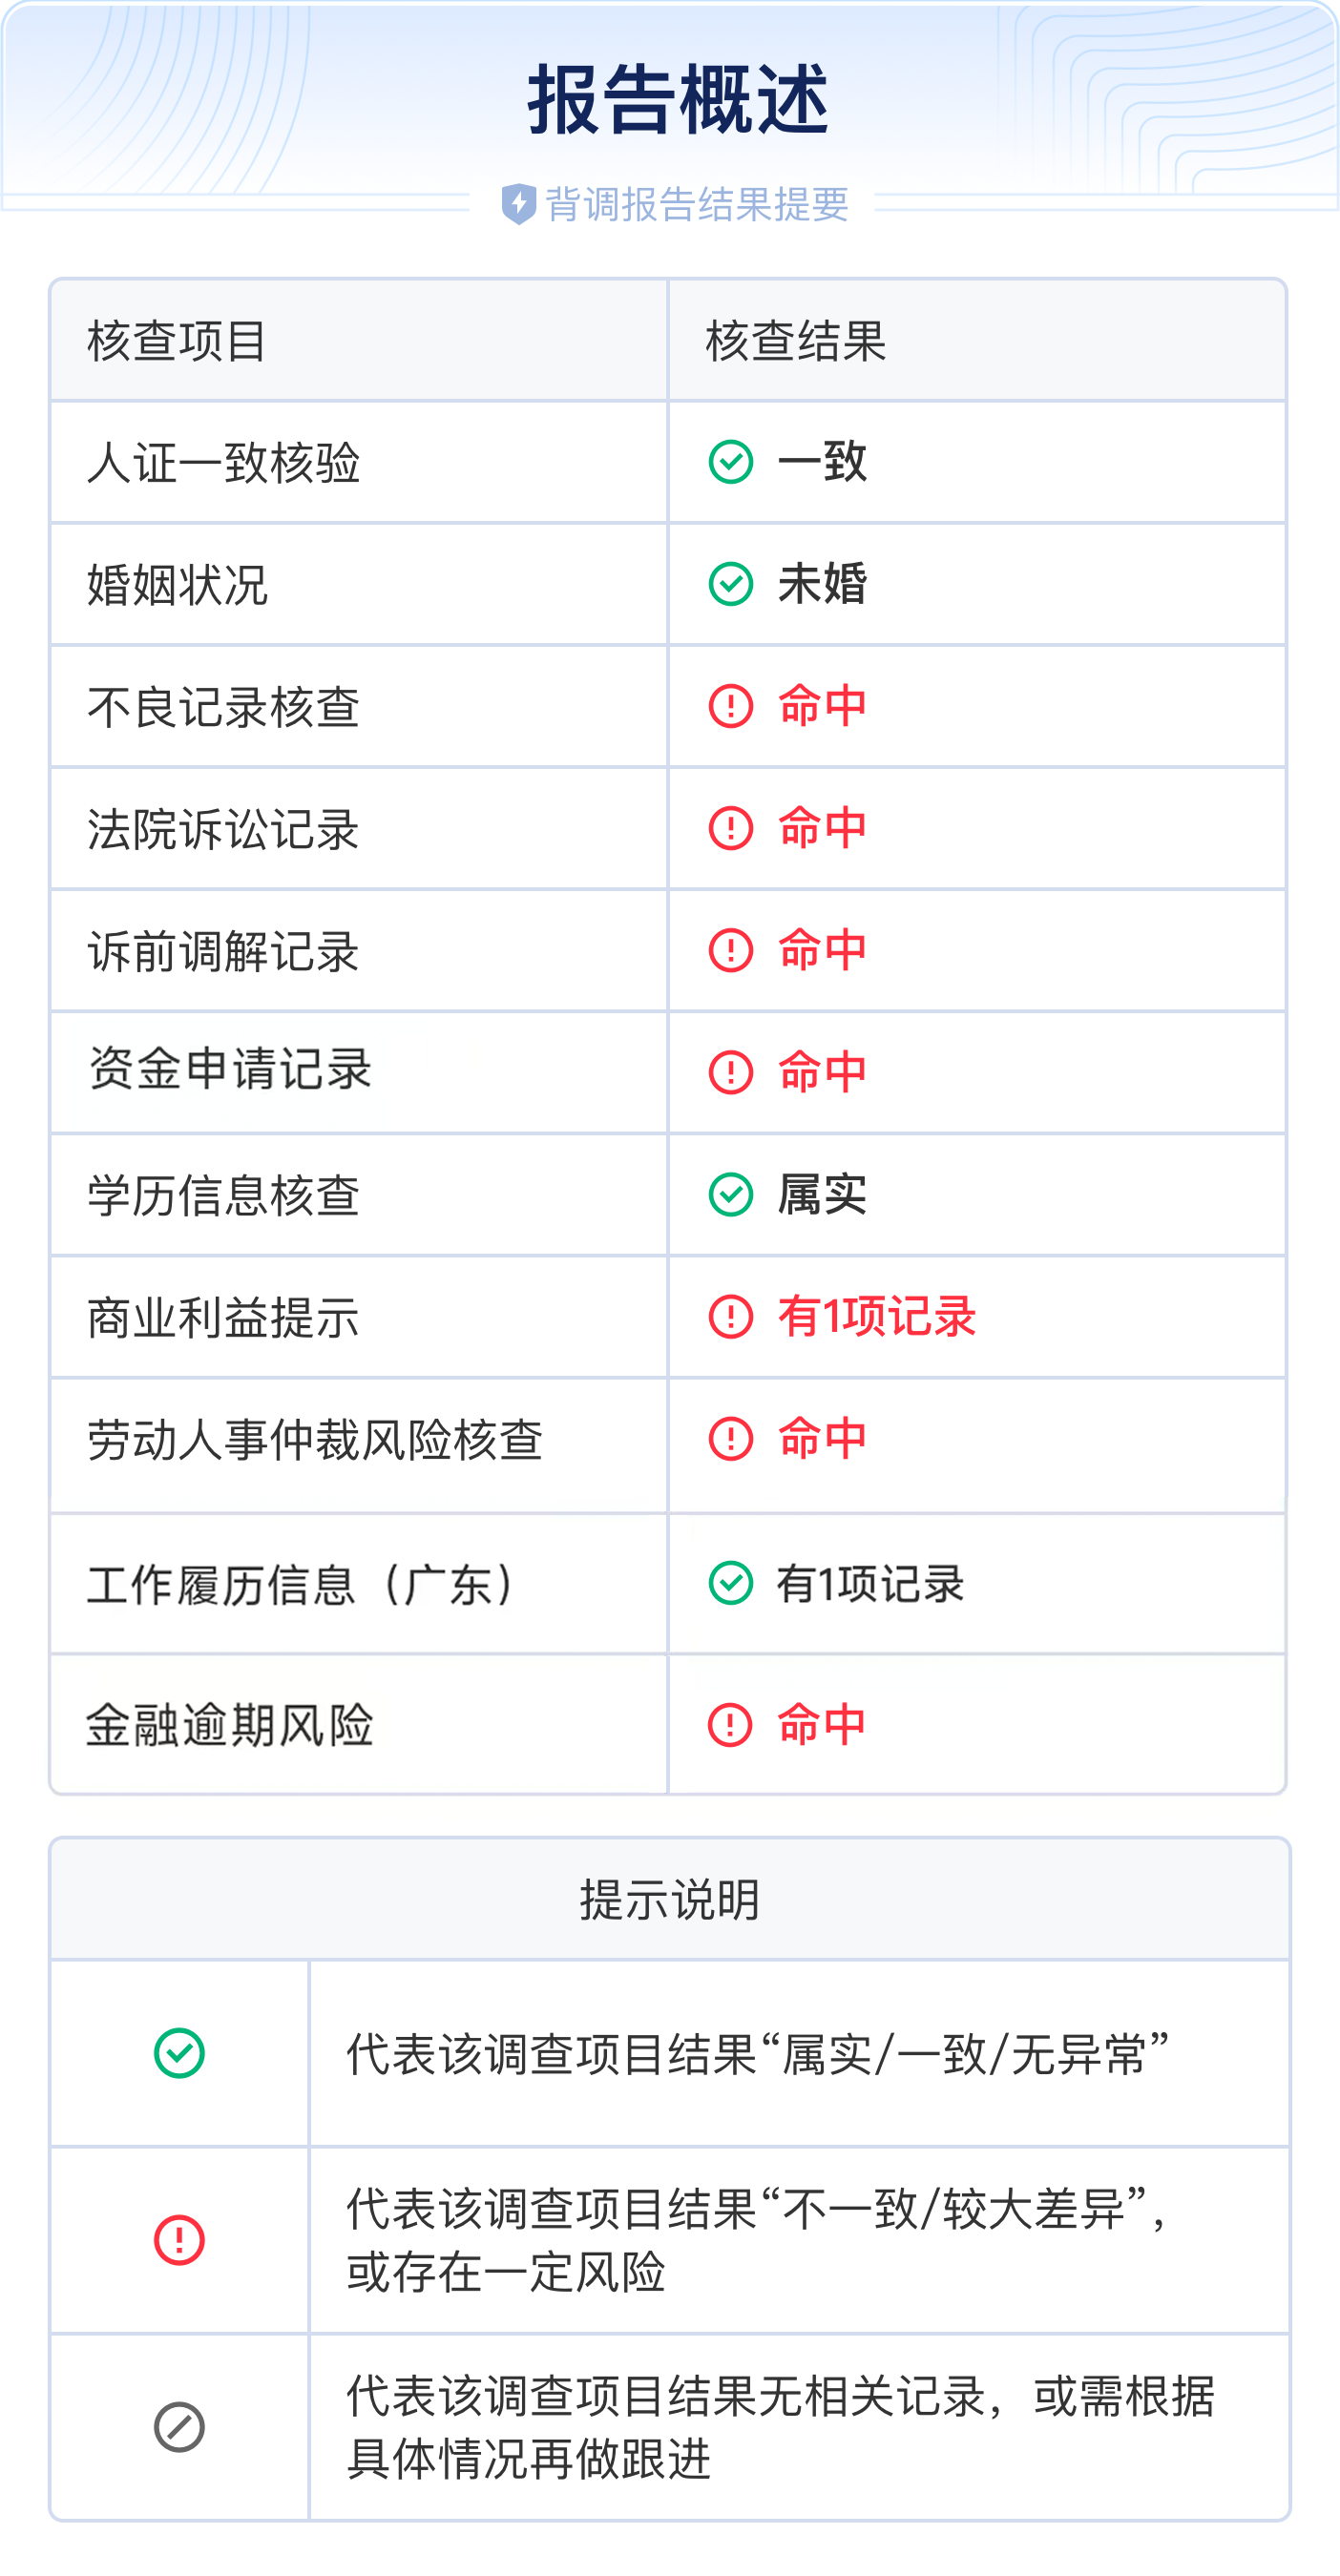Image resolution: width=1340 pixels, height=2576 pixels.
Task: Click the green check beside 未婚
Action: click(731, 584)
